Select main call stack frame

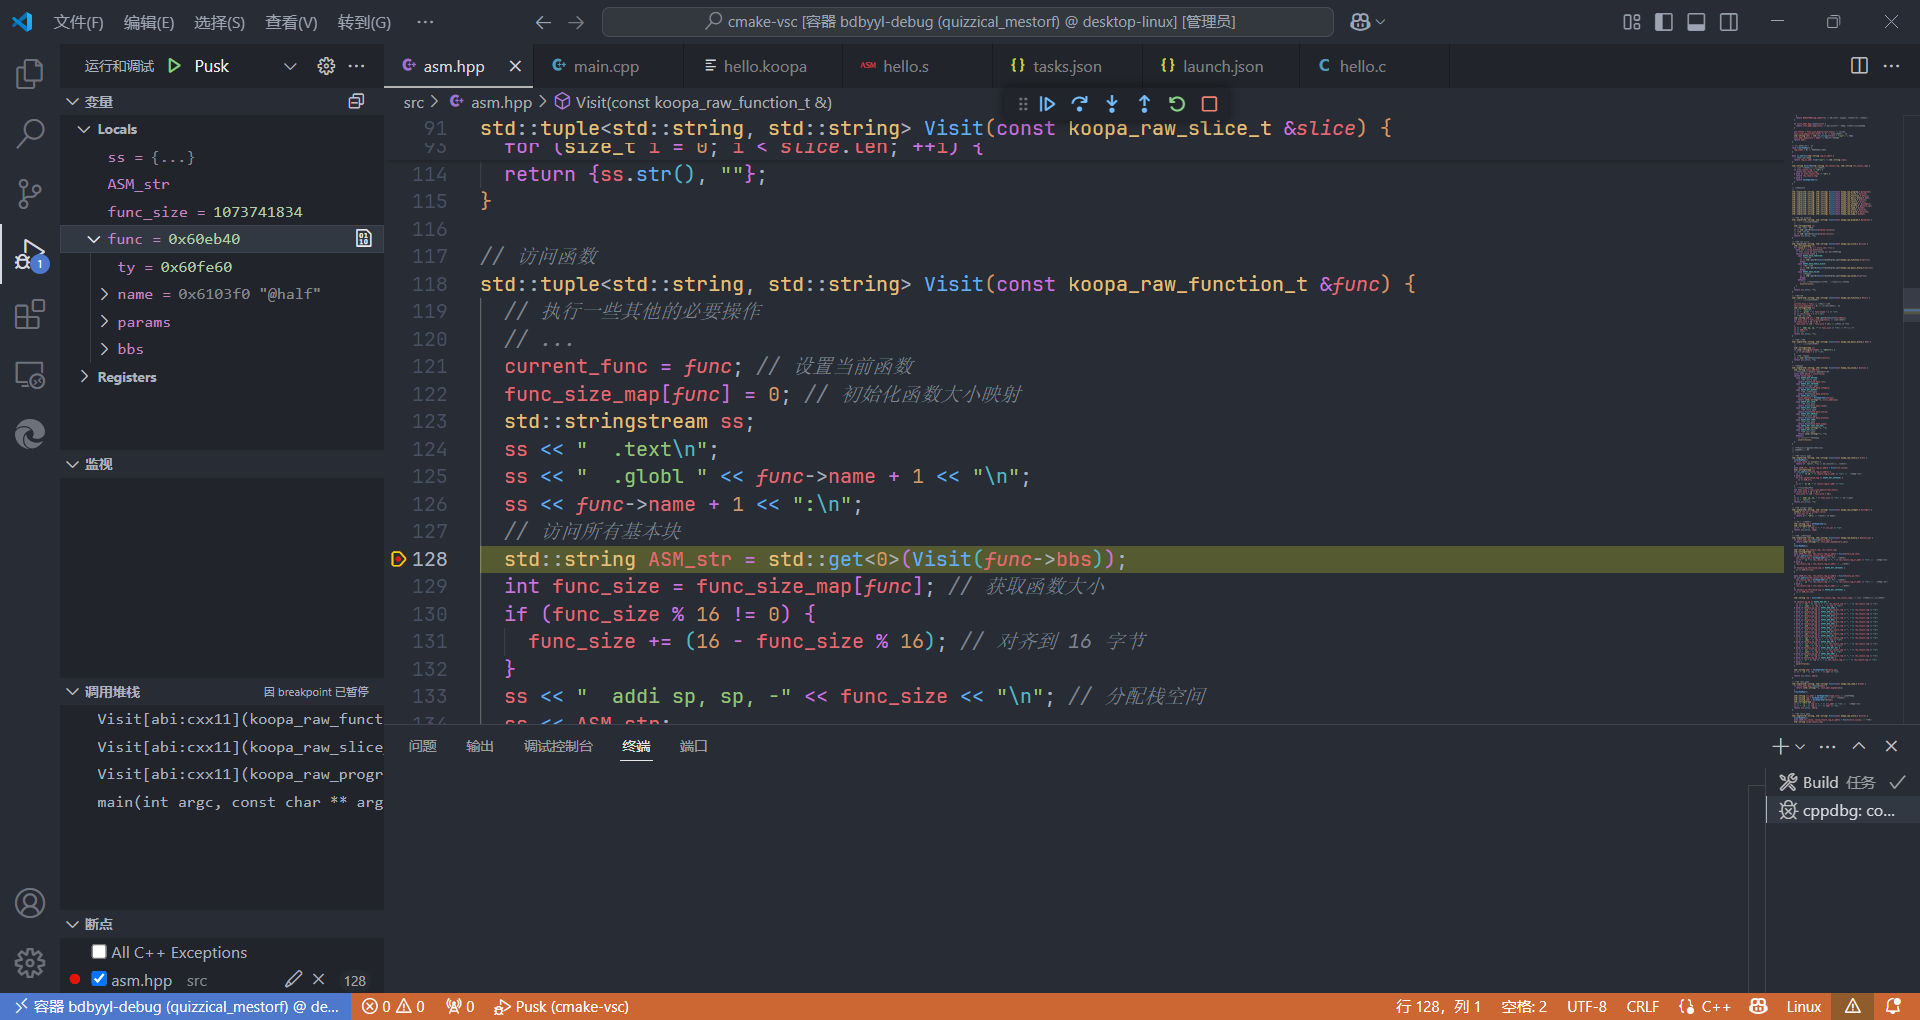coord(240,802)
